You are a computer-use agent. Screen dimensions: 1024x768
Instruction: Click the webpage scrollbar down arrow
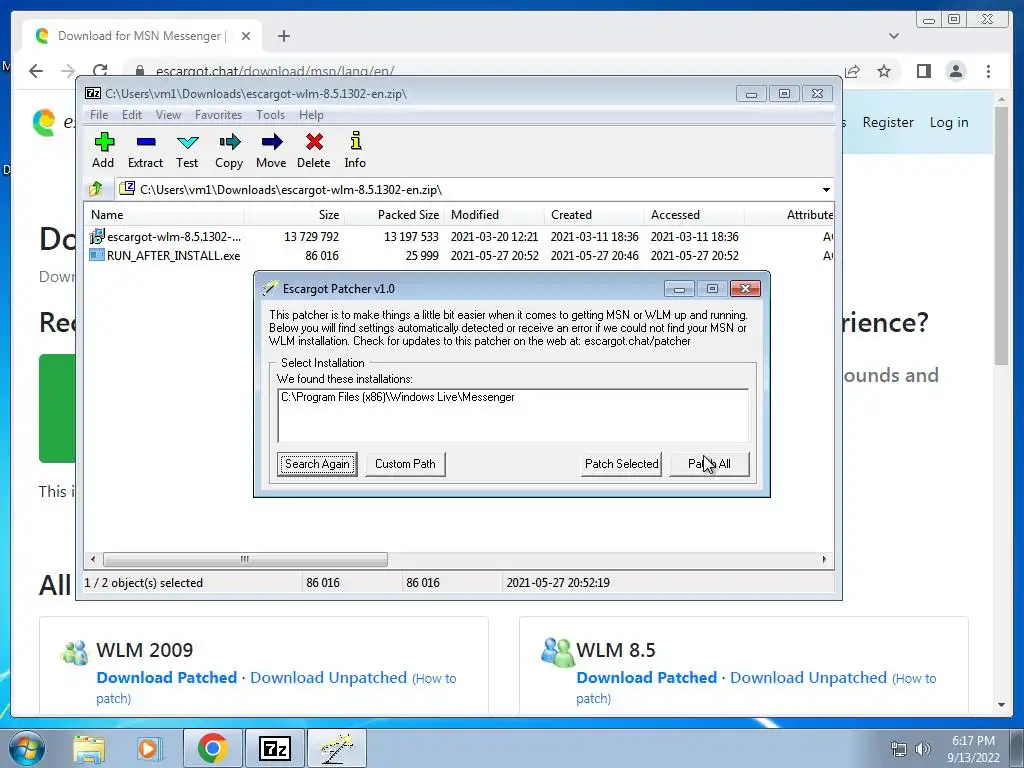[1002, 705]
